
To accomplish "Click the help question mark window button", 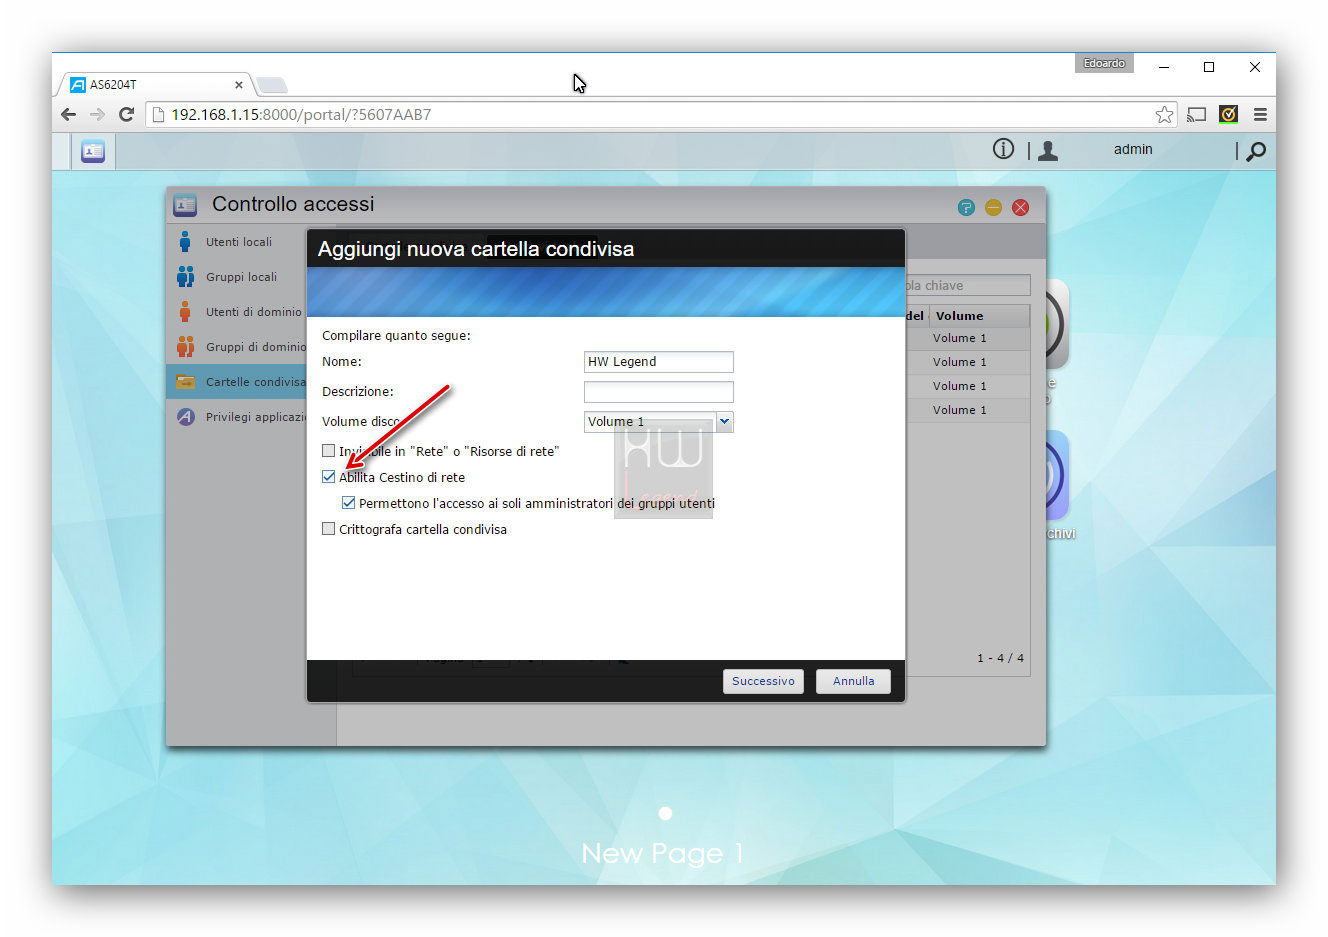I will click(x=966, y=207).
